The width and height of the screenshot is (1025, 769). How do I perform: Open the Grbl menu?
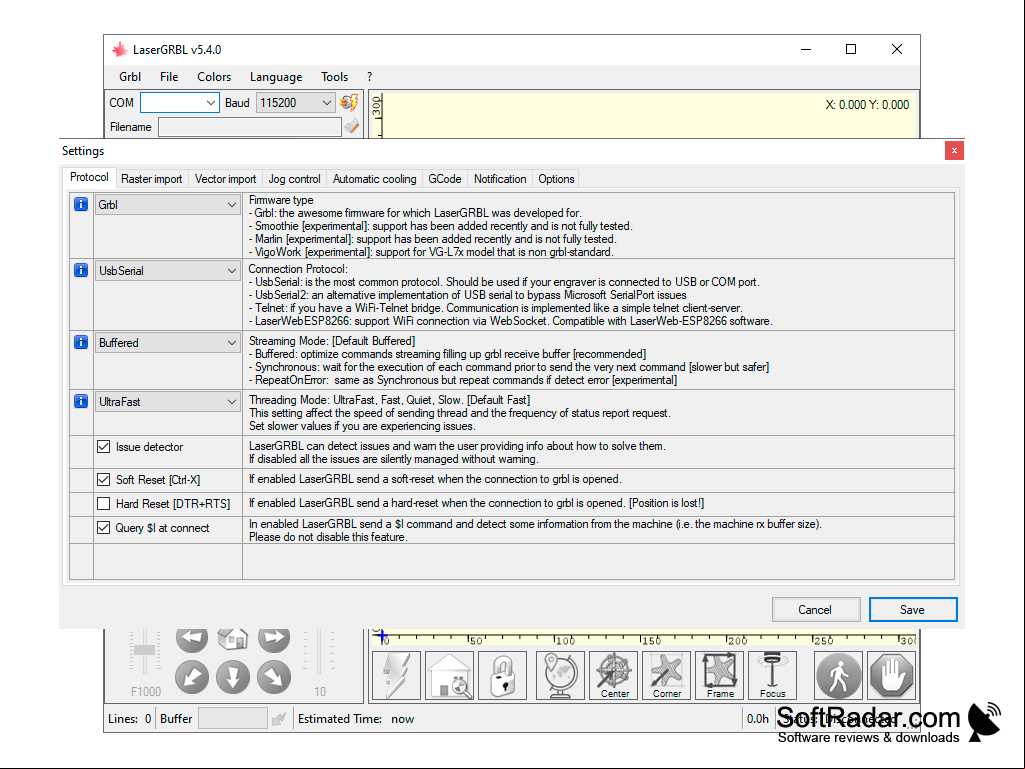(130, 77)
